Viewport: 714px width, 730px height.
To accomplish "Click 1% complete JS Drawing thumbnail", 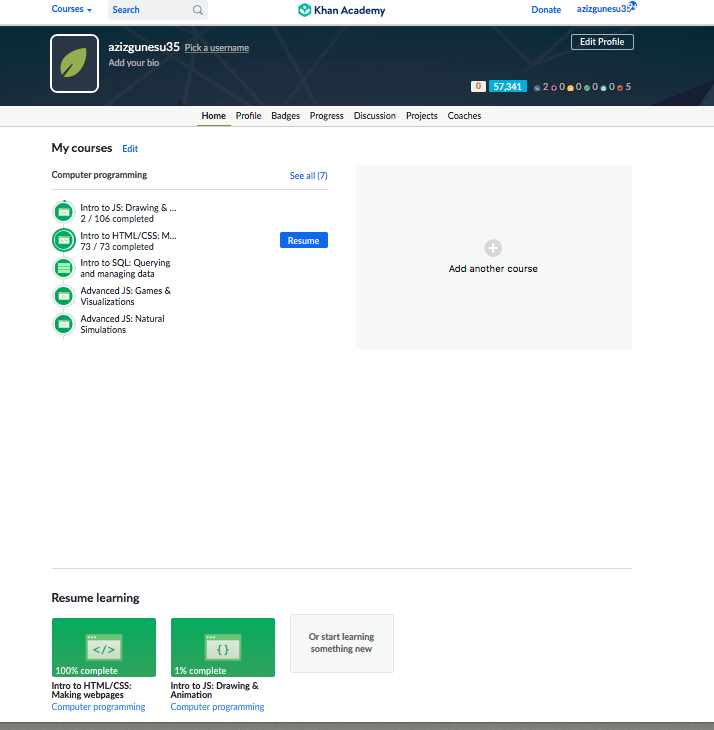I will coord(223,647).
